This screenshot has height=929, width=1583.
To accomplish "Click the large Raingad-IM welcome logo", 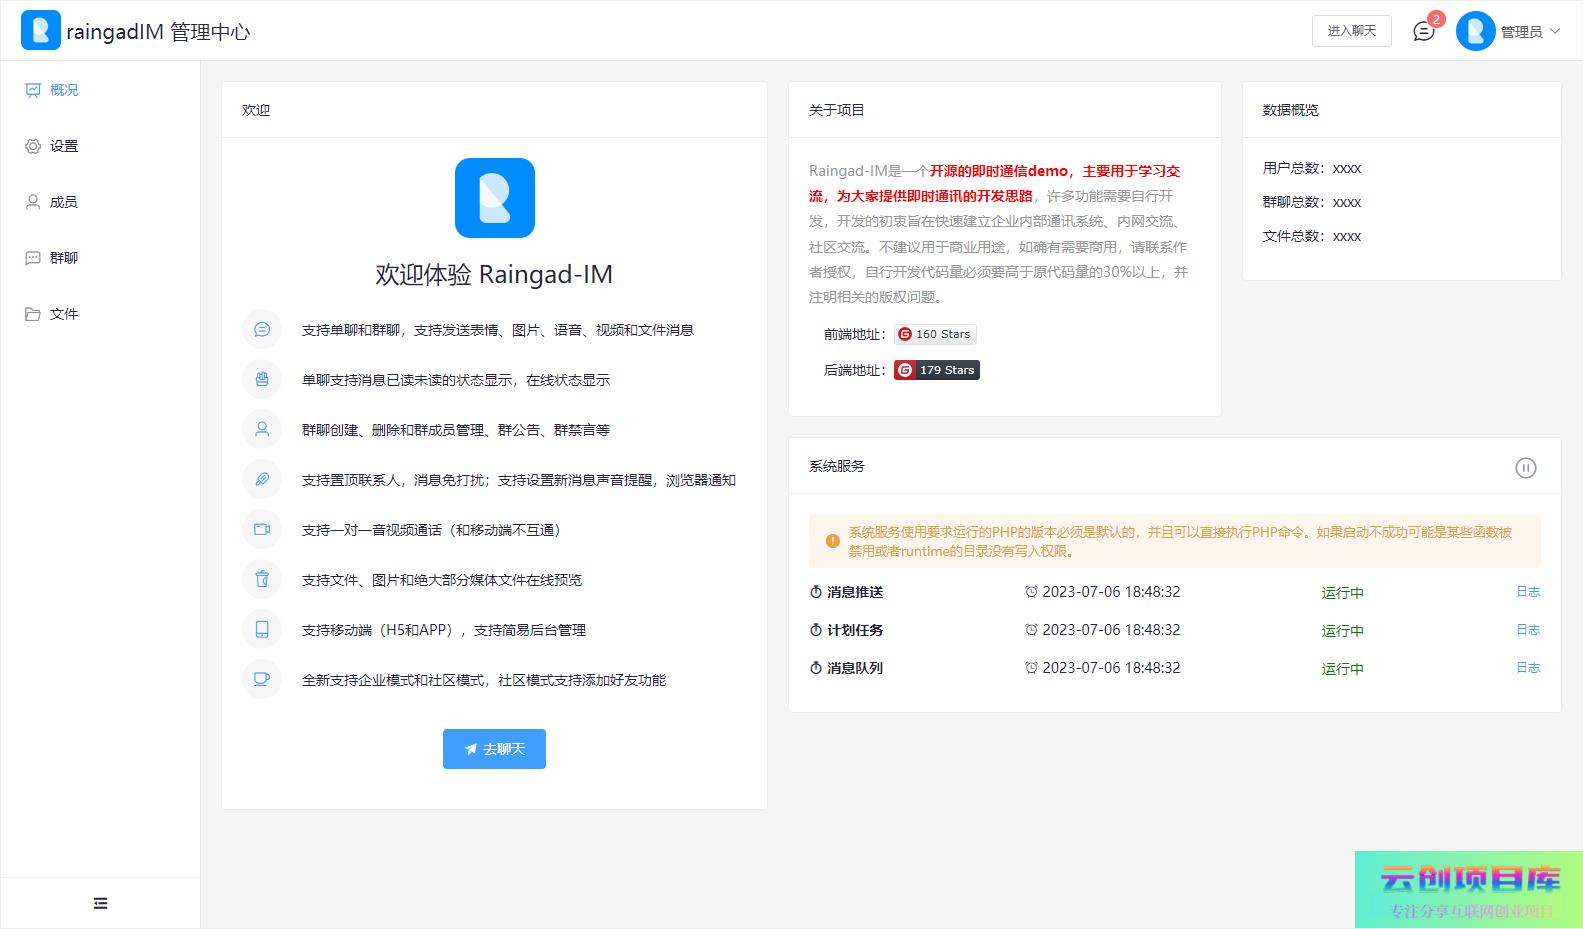I will pyautogui.click(x=494, y=198).
